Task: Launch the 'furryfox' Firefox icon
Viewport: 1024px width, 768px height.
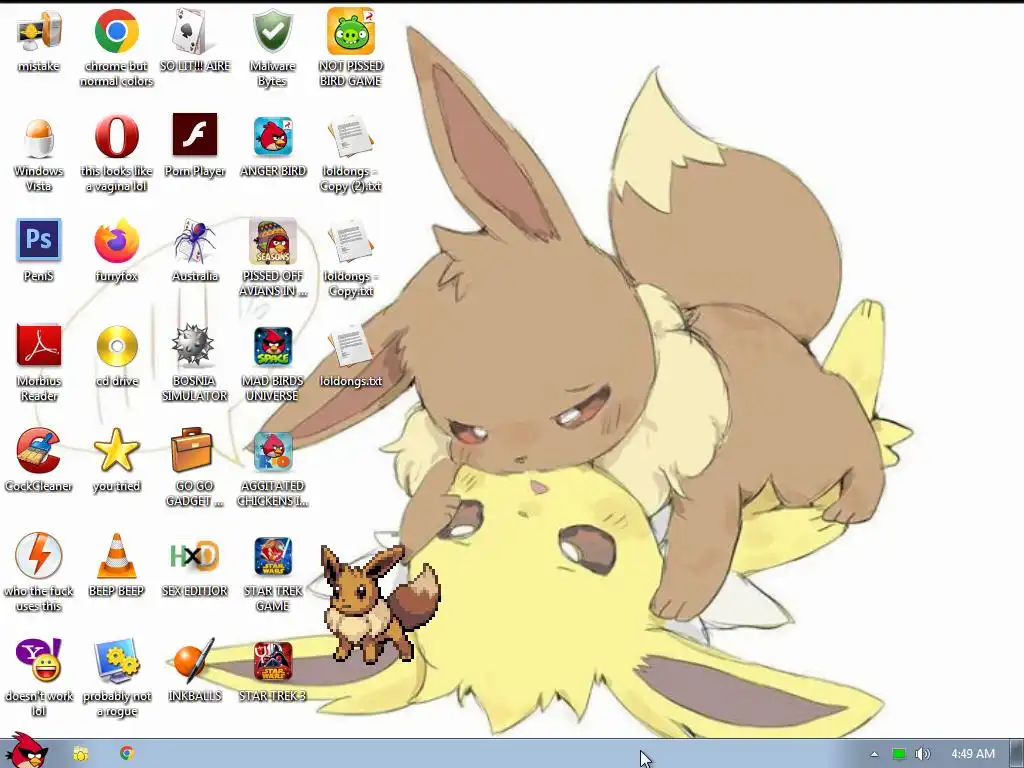Action: pyautogui.click(x=116, y=241)
